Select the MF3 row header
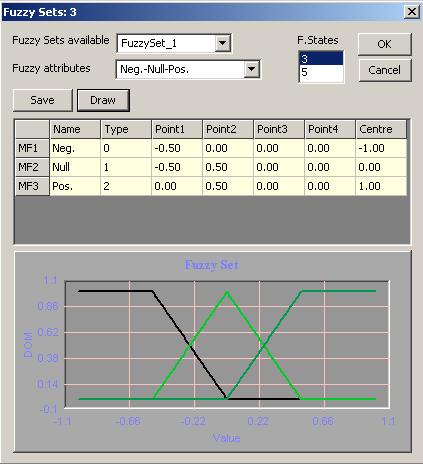Image resolution: width=423 pixels, height=464 pixels. point(32,186)
